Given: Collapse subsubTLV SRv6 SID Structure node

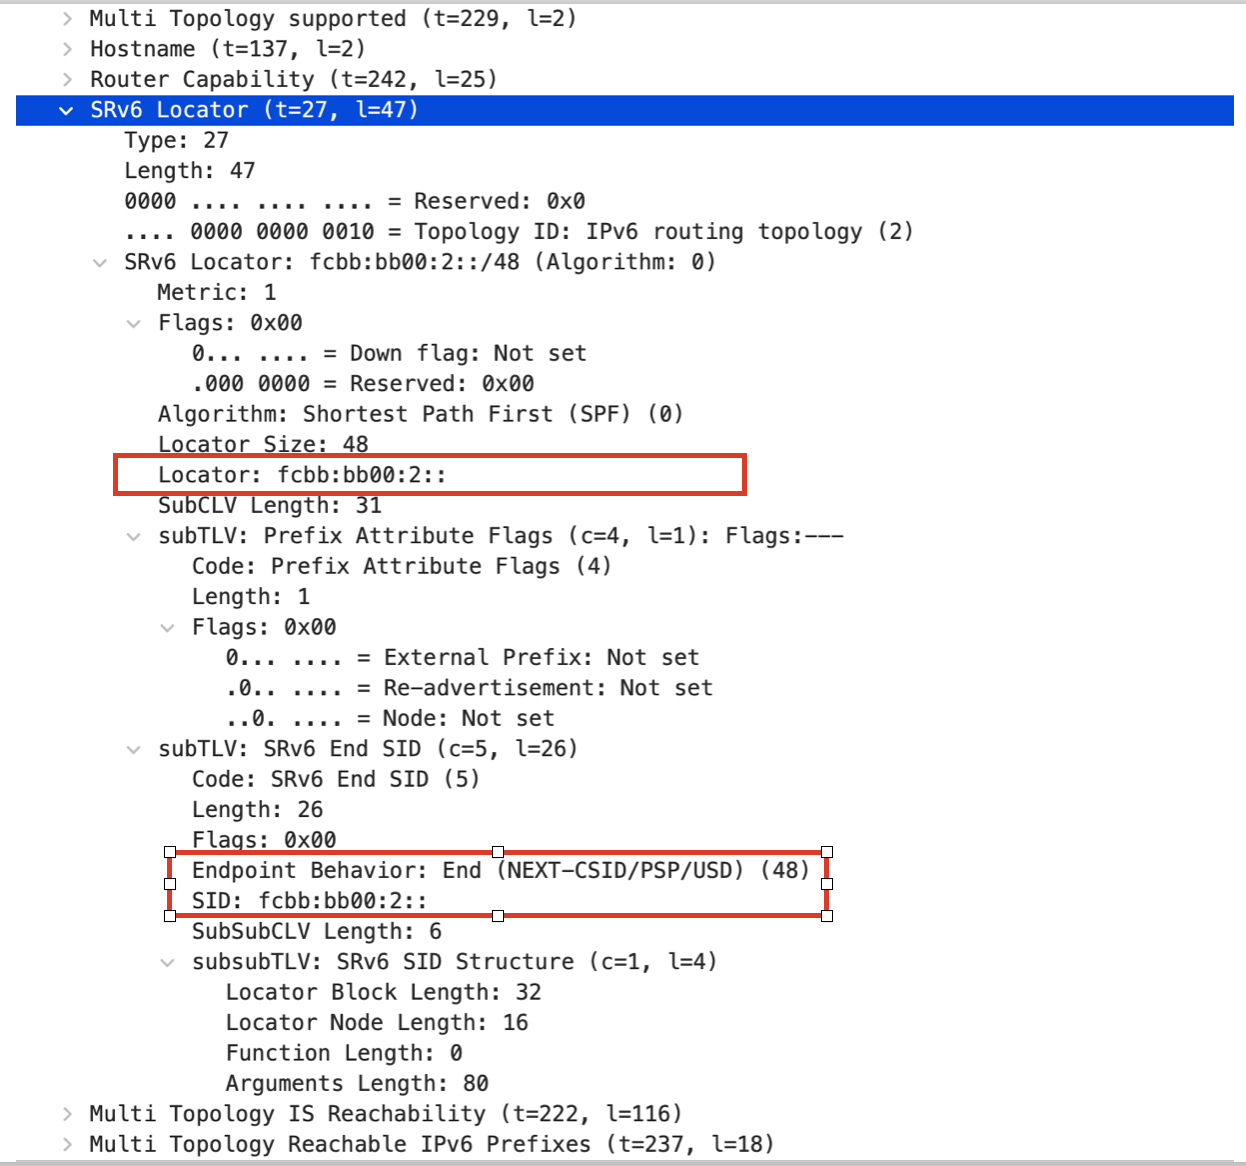Looking at the screenshot, I should (x=168, y=962).
